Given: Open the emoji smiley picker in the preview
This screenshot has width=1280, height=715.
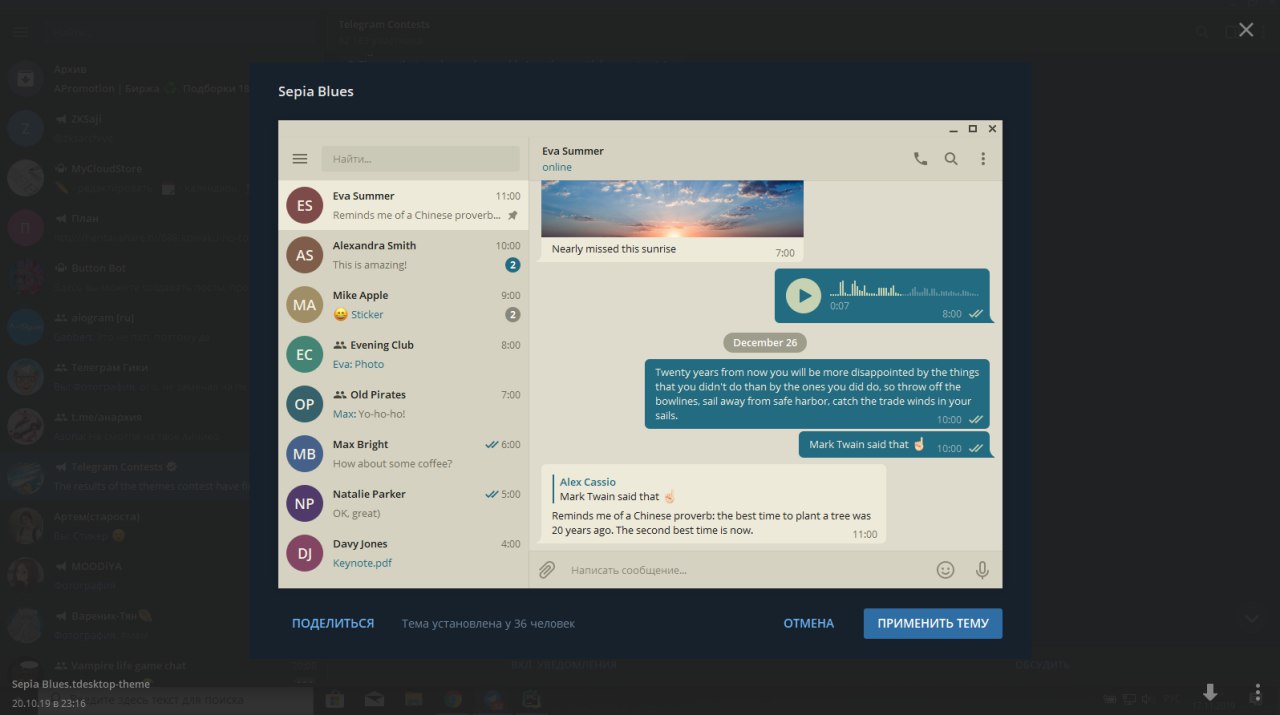Looking at the screenshot, I should [x=945, y=570].
